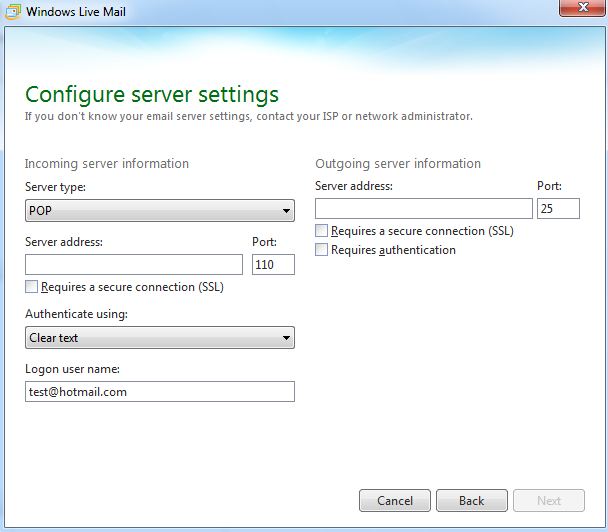The image size is (608, 532).
Task: Click the Windows Live Mail title bar icon
Action: [x=12, y=12]
